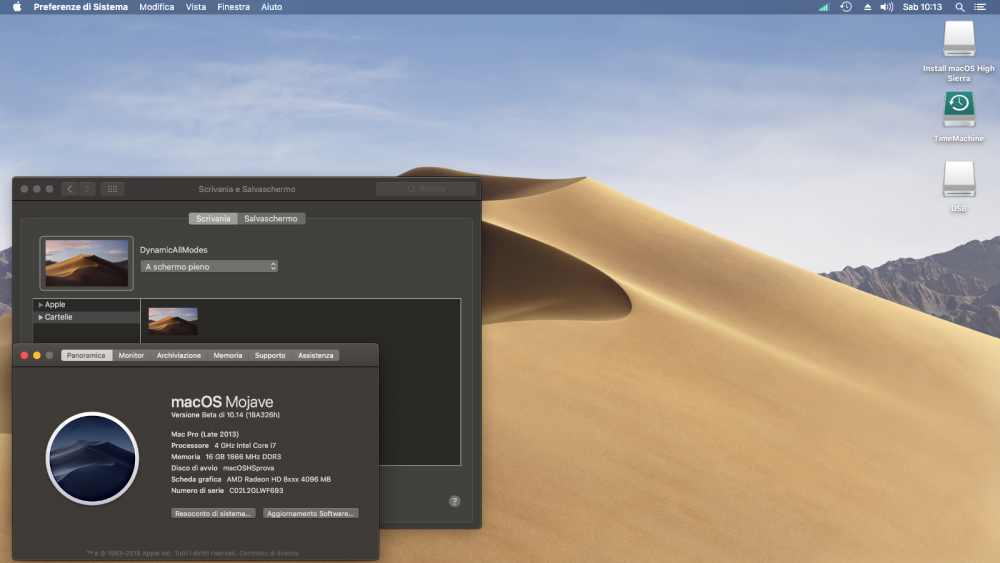Click Aggiornamento Software button
Image resolution: width=1000 pixels, height=563 pixels.
click(x=311, y=513)
